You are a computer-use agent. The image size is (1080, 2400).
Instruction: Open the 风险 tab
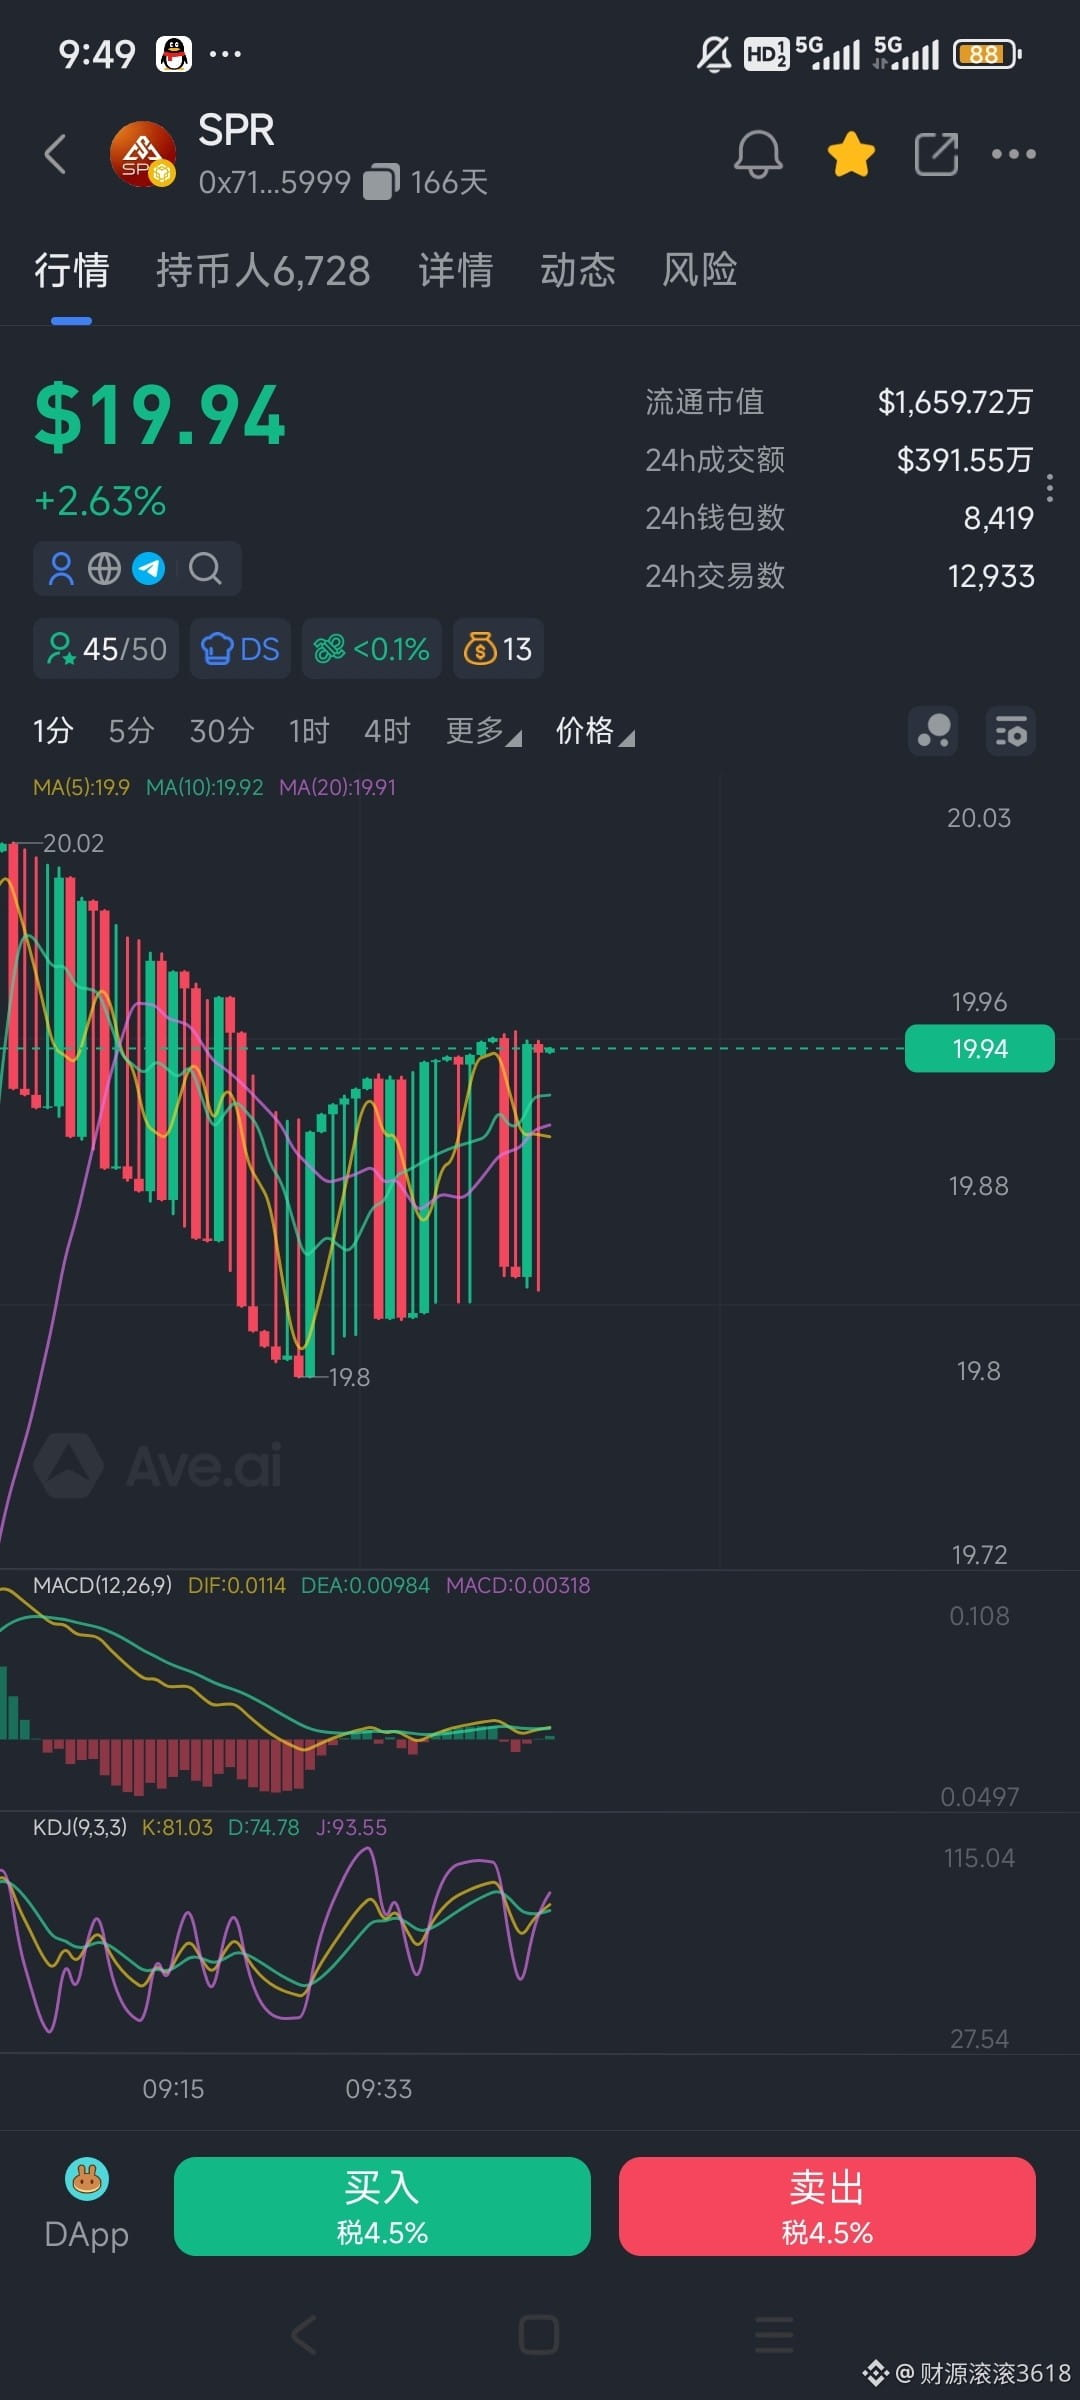[699, 271]
